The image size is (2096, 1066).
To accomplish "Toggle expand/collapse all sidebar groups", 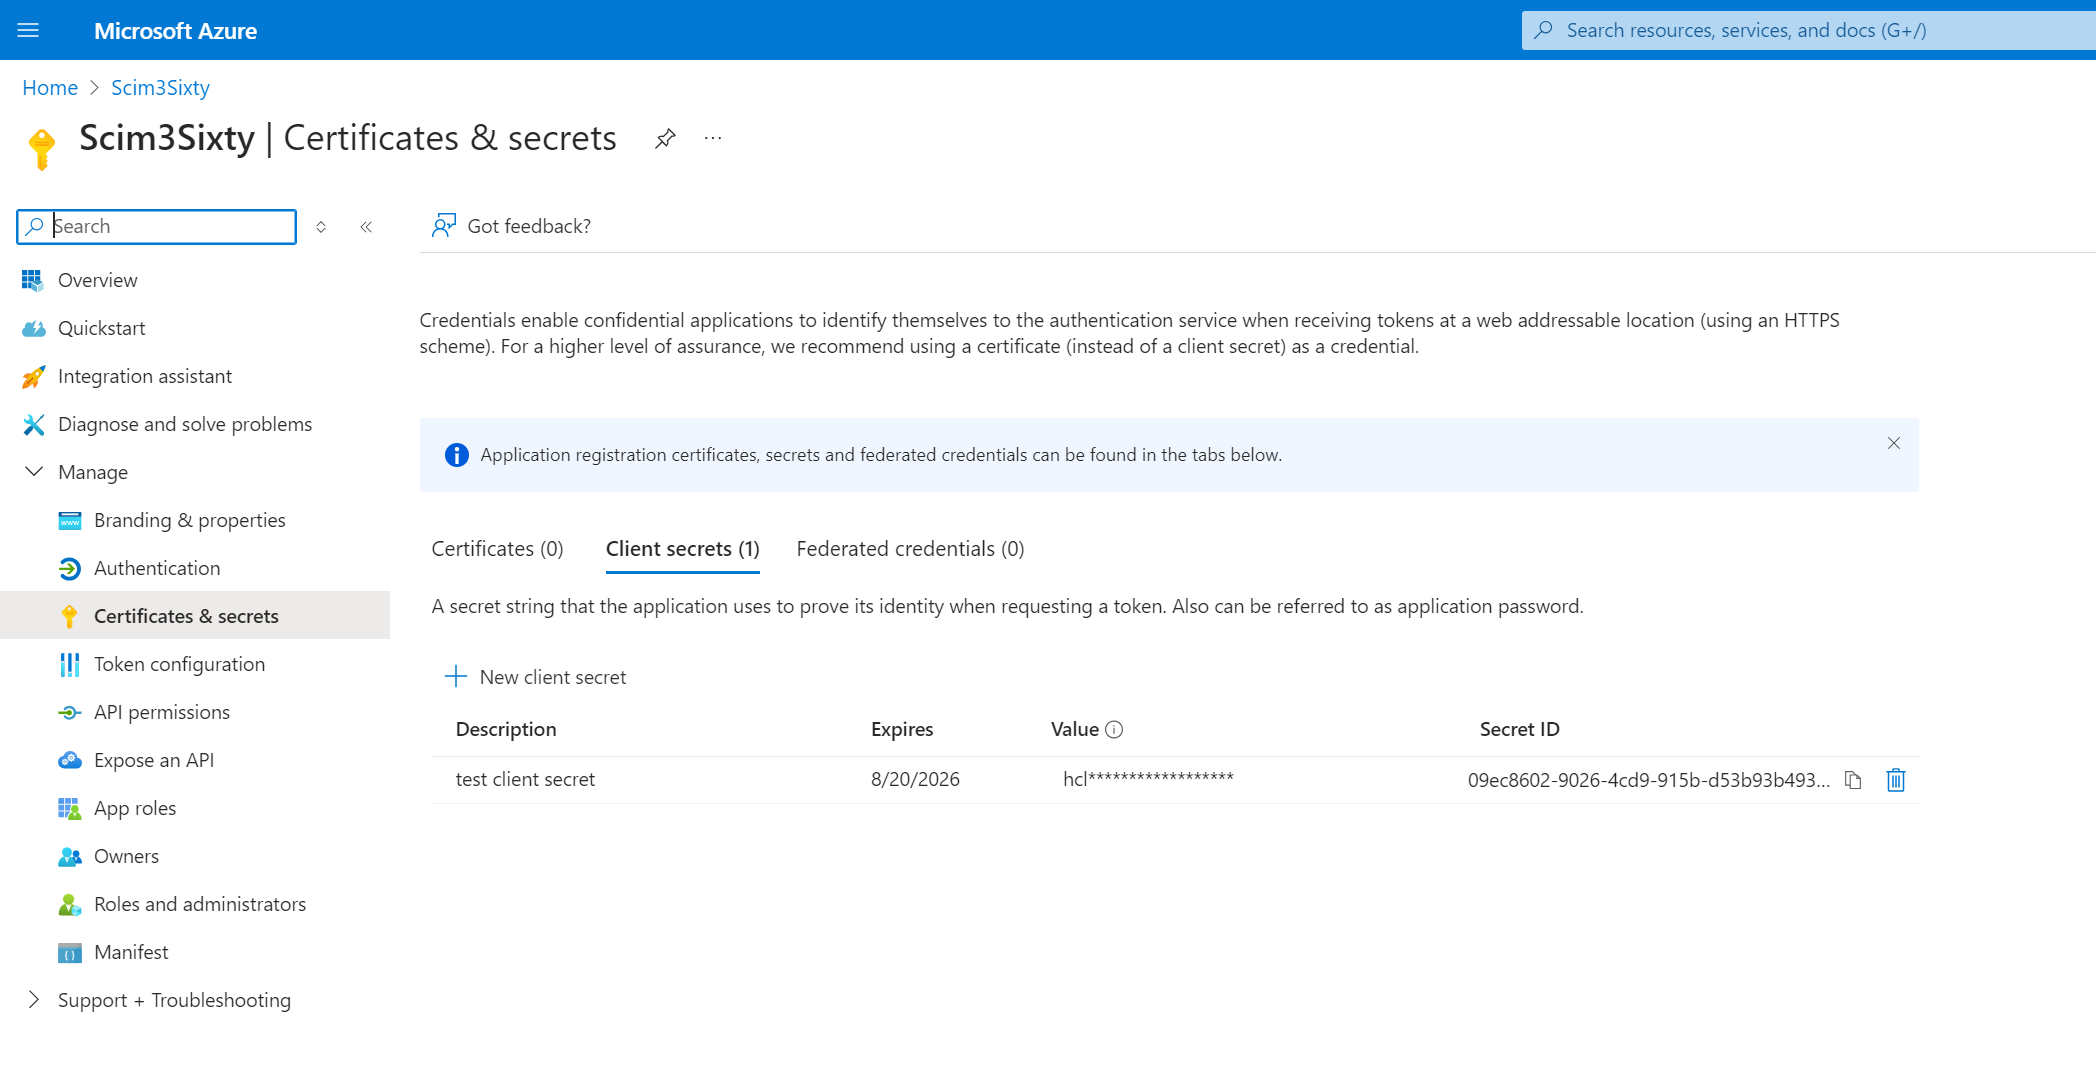I will [321, 227].
